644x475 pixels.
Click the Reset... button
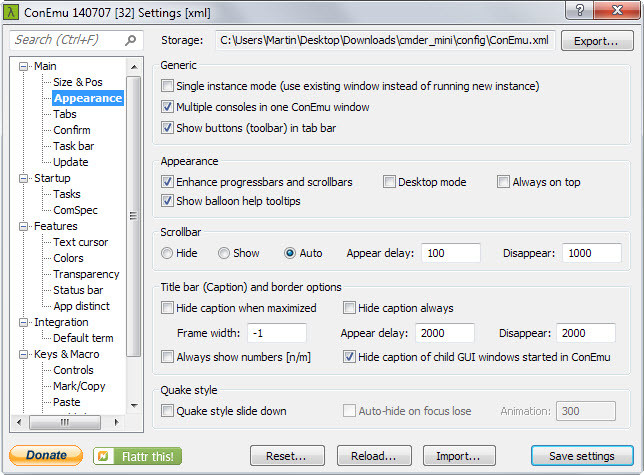coord(287,456)
